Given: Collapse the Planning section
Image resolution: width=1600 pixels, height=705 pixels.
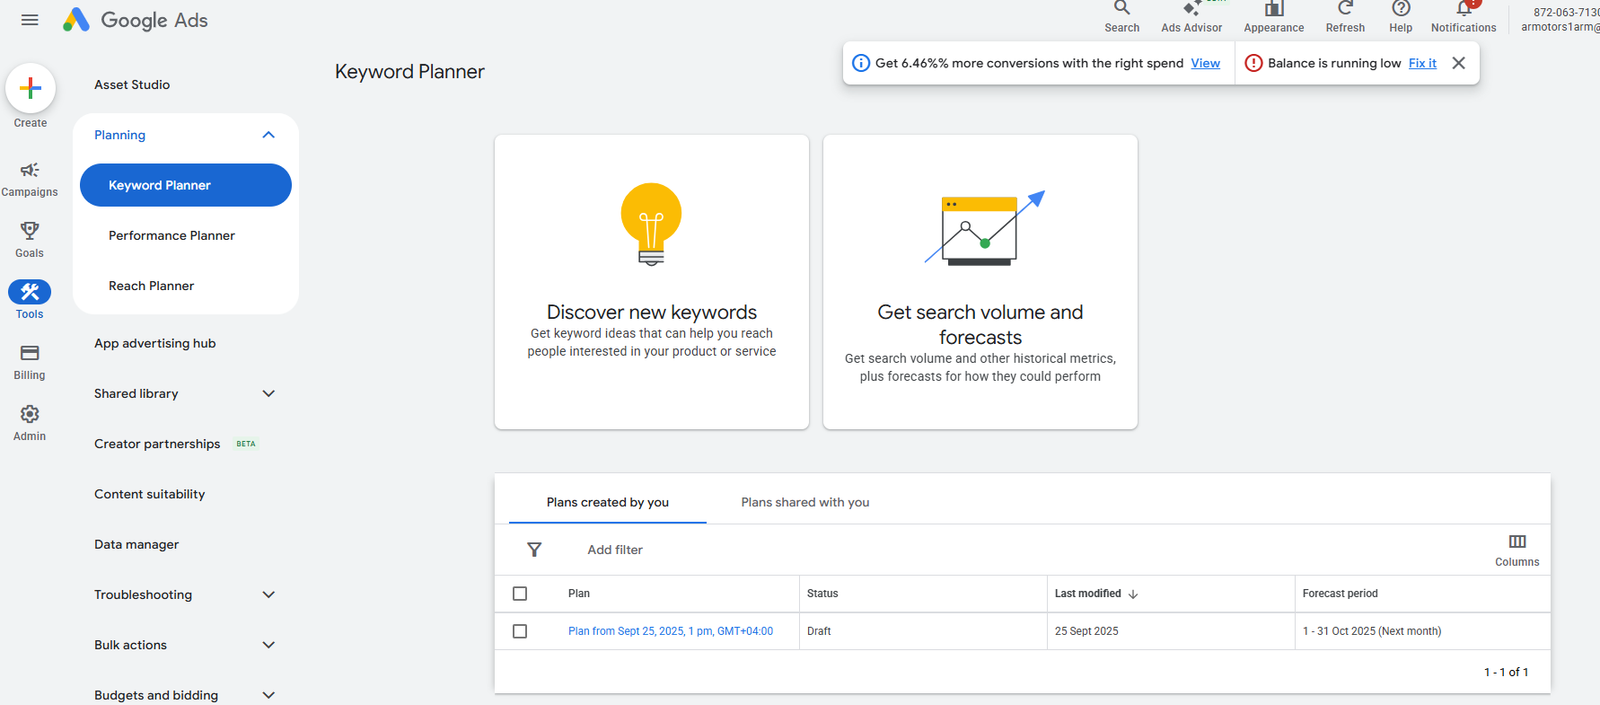Looking at the screenshot, I should pos(268,135).
